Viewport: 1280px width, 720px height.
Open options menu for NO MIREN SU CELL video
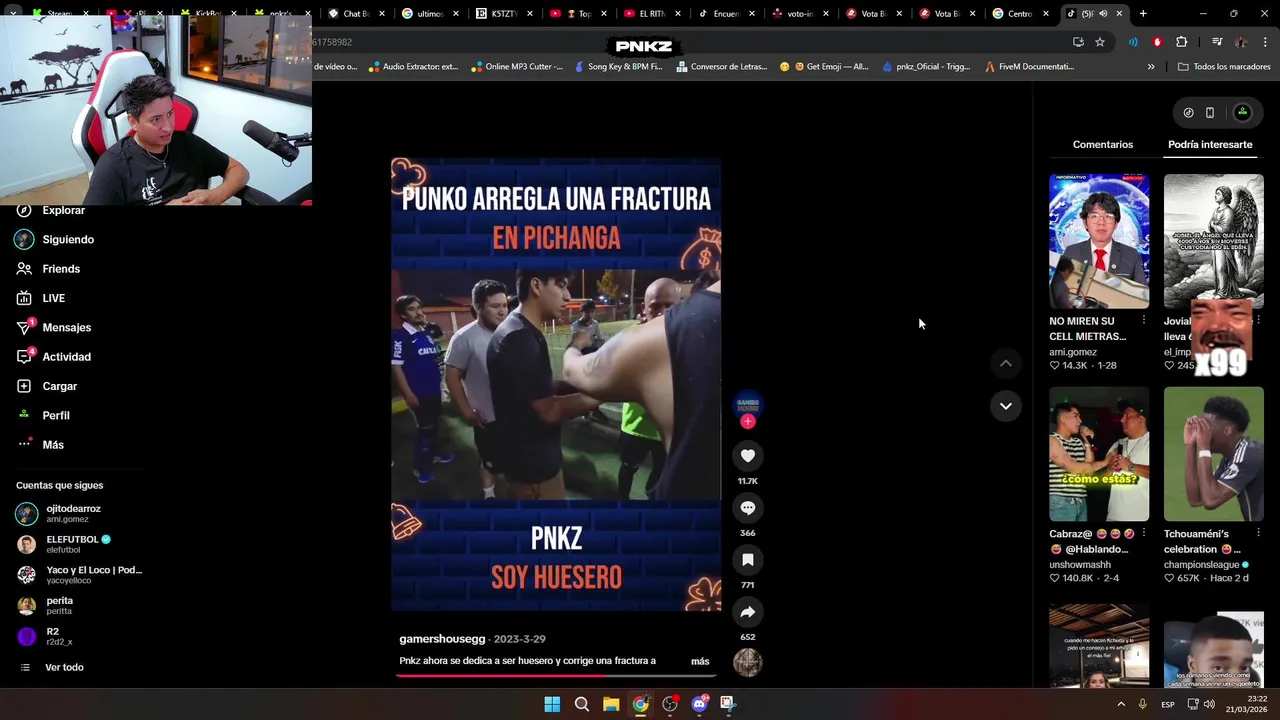1143,320
